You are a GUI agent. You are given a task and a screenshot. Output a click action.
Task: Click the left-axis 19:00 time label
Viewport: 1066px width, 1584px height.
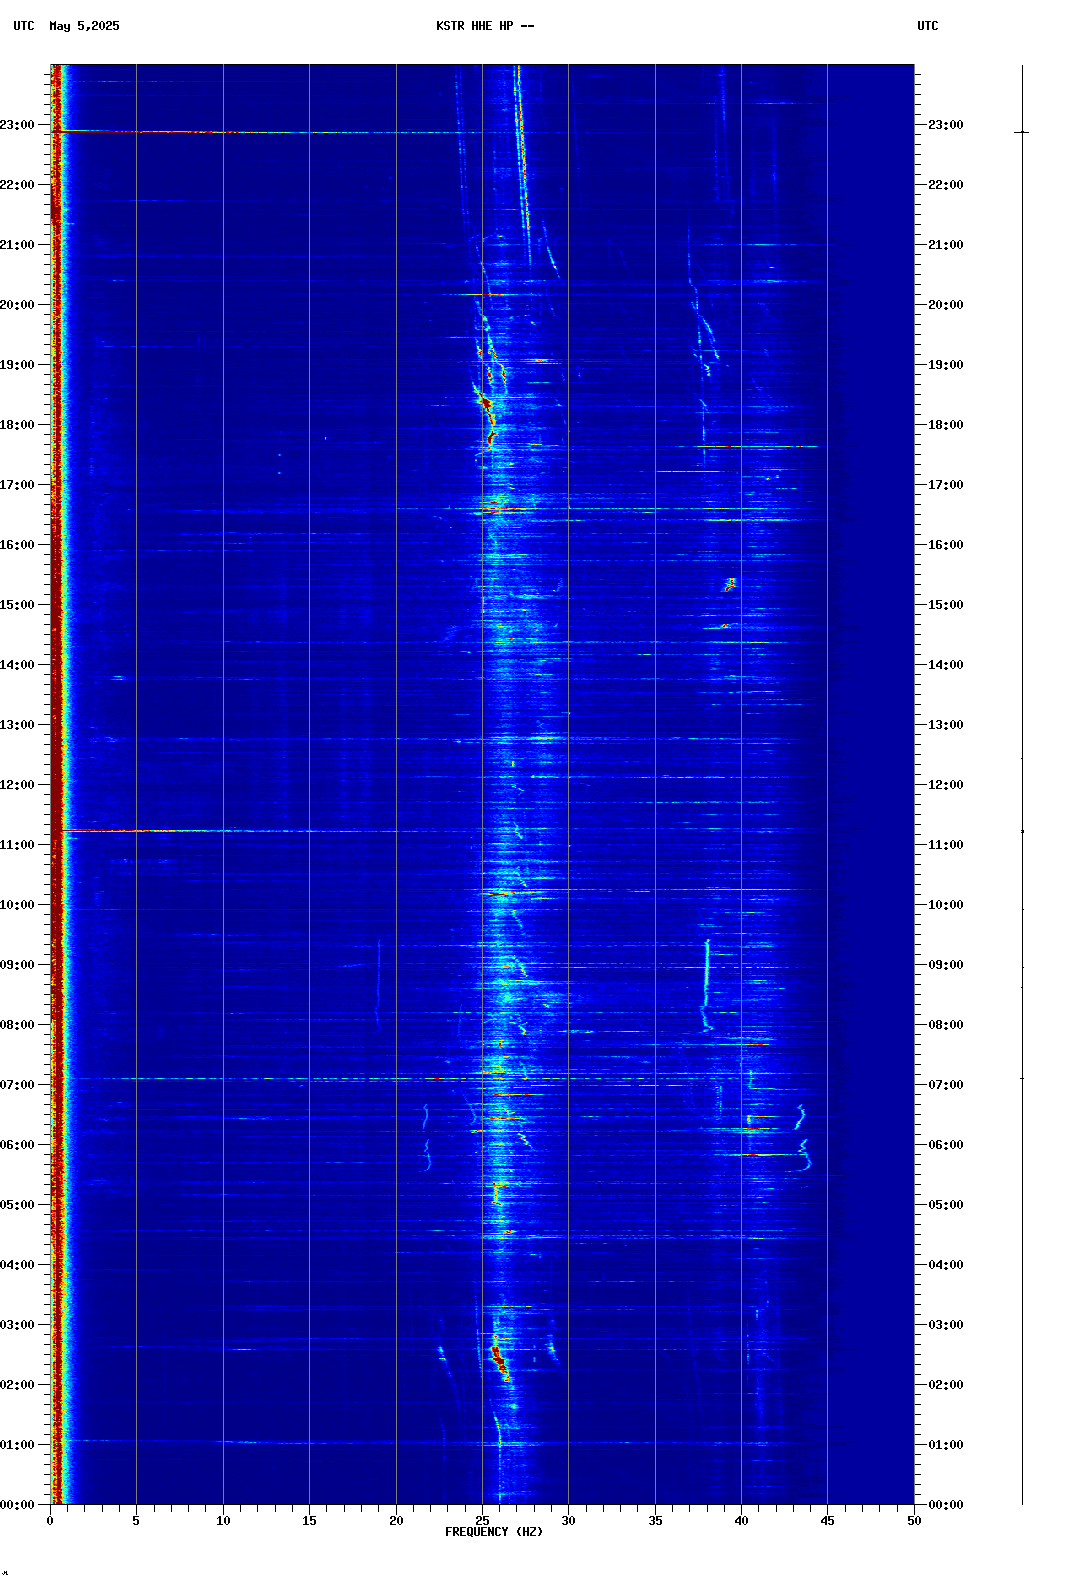pyautogui.click(x=17, y=365)
